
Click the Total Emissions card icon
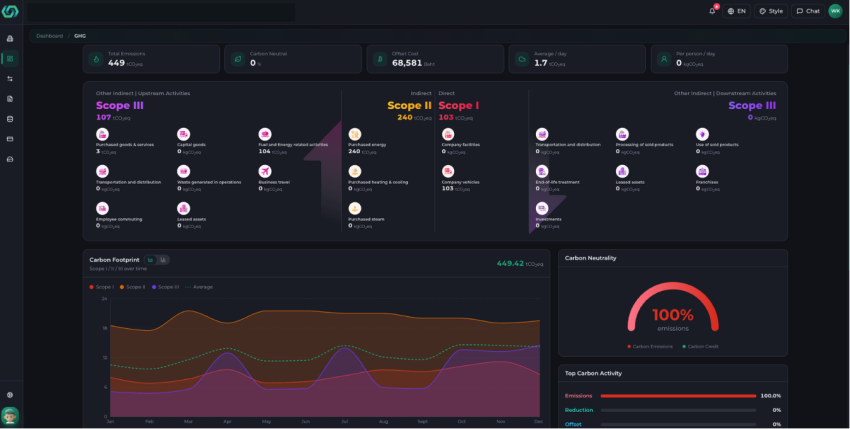point(96,59)
